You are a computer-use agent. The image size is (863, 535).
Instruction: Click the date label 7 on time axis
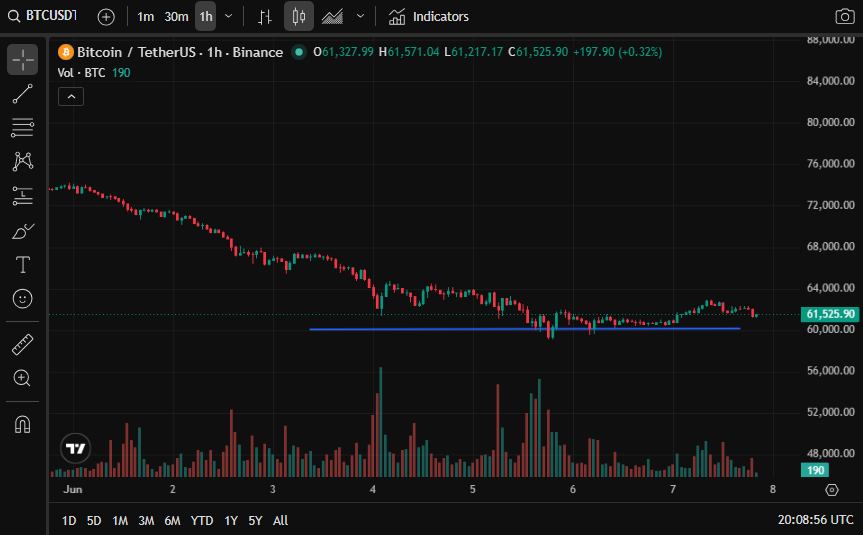pos(673,489)
